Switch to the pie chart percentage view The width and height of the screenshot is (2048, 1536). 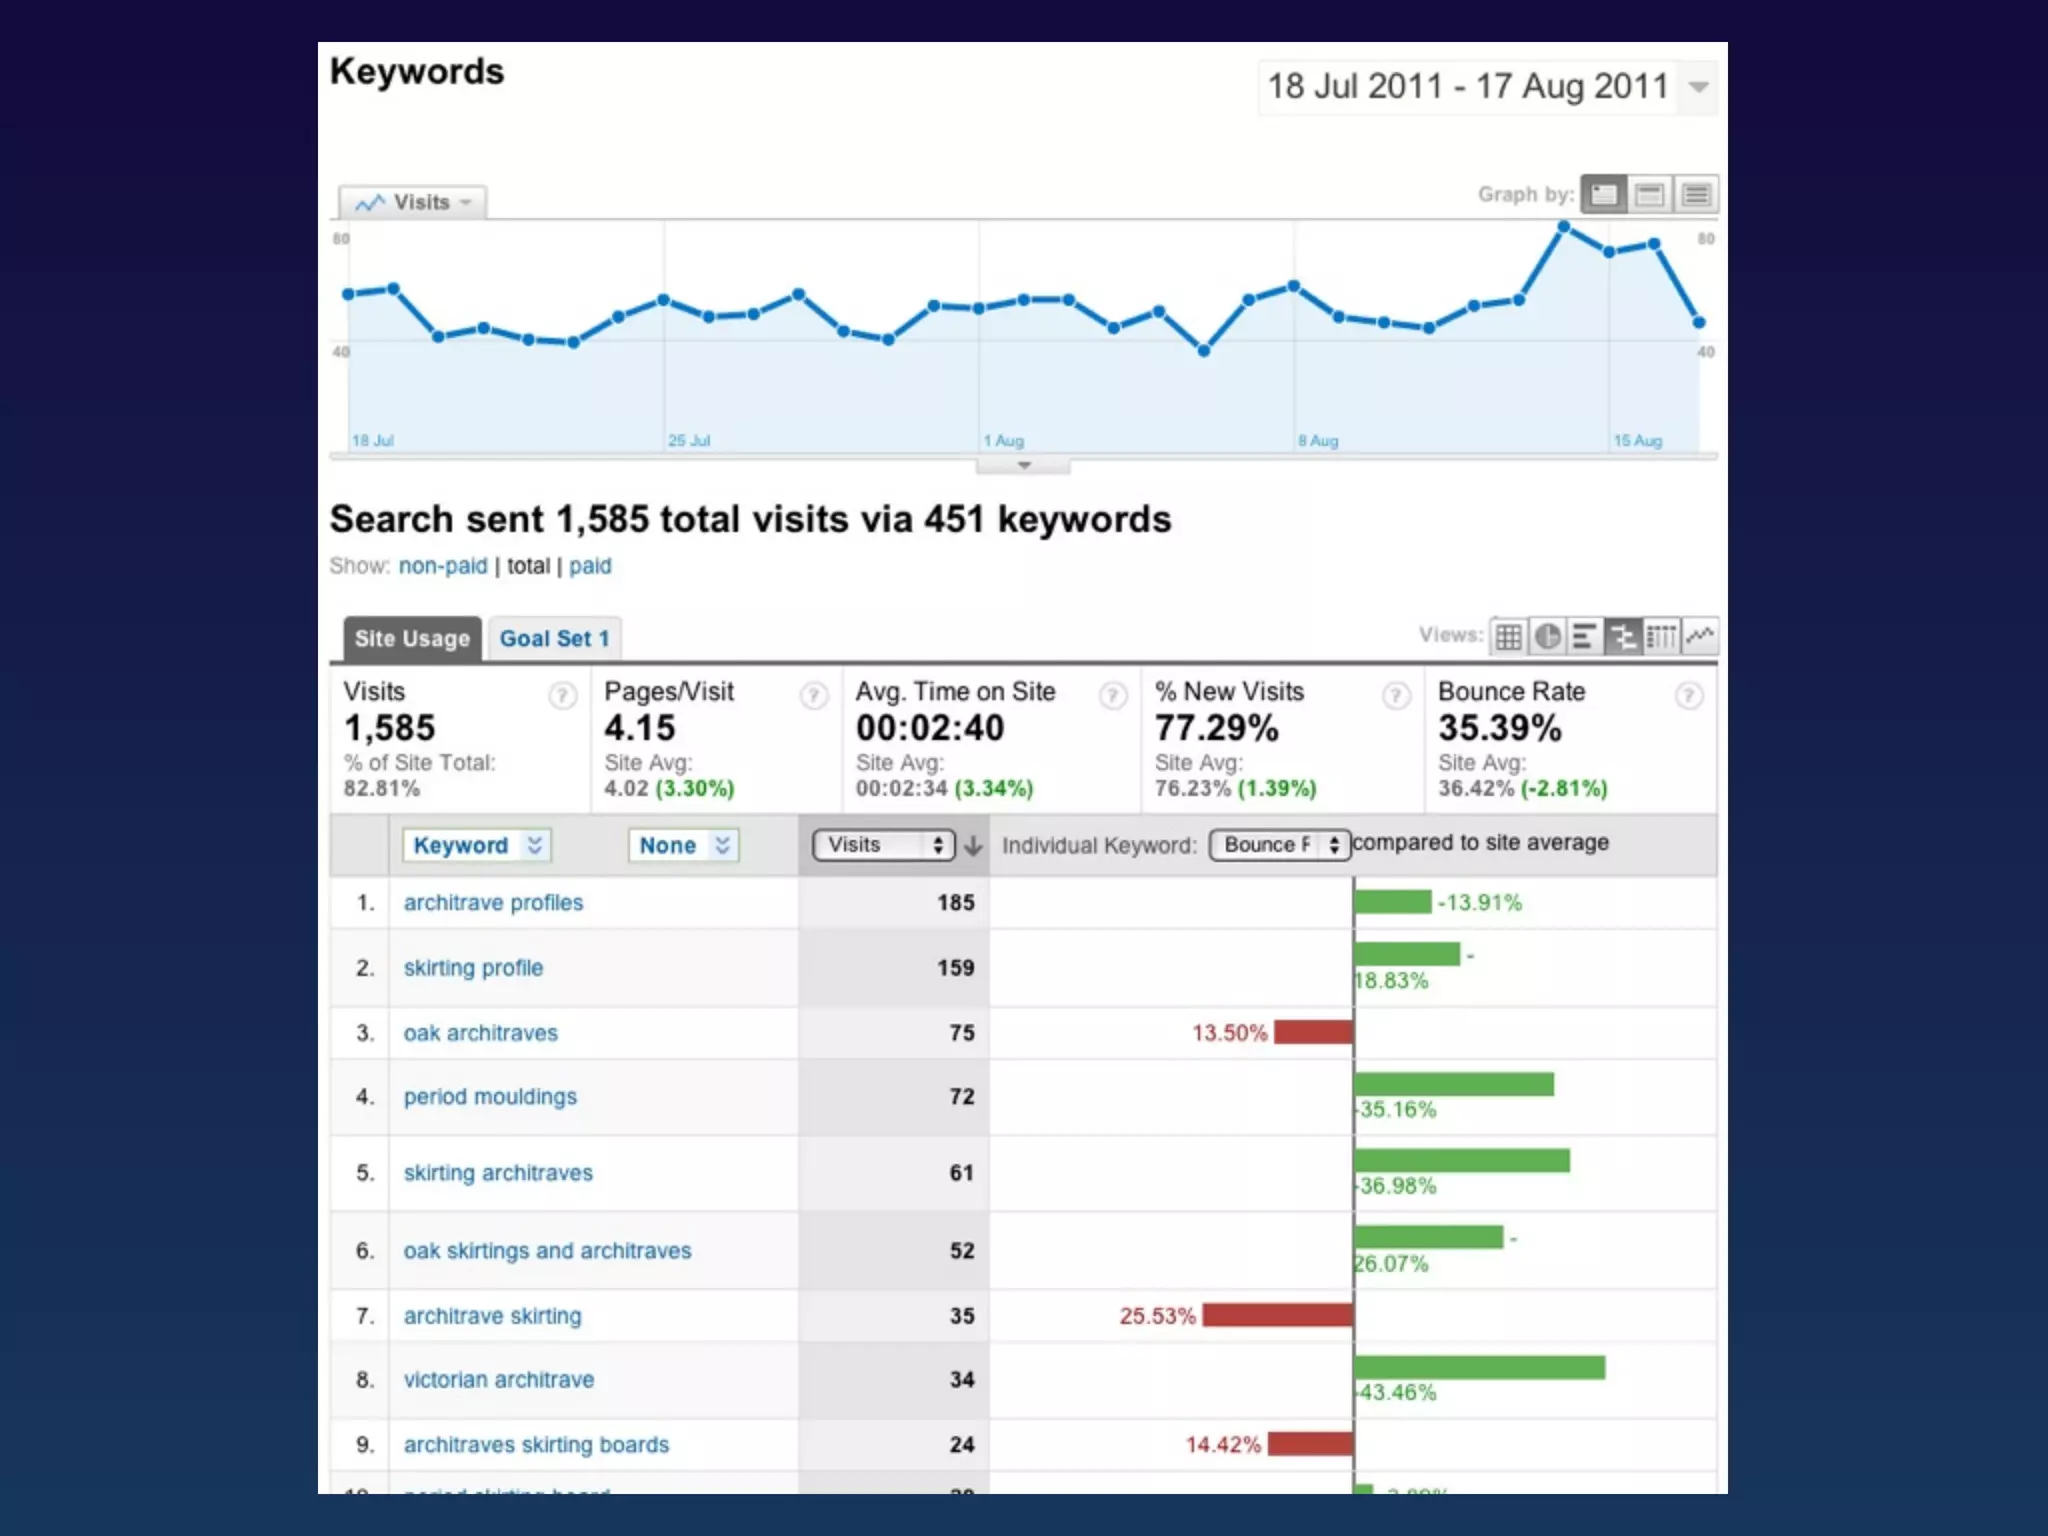pos(1547,636)
